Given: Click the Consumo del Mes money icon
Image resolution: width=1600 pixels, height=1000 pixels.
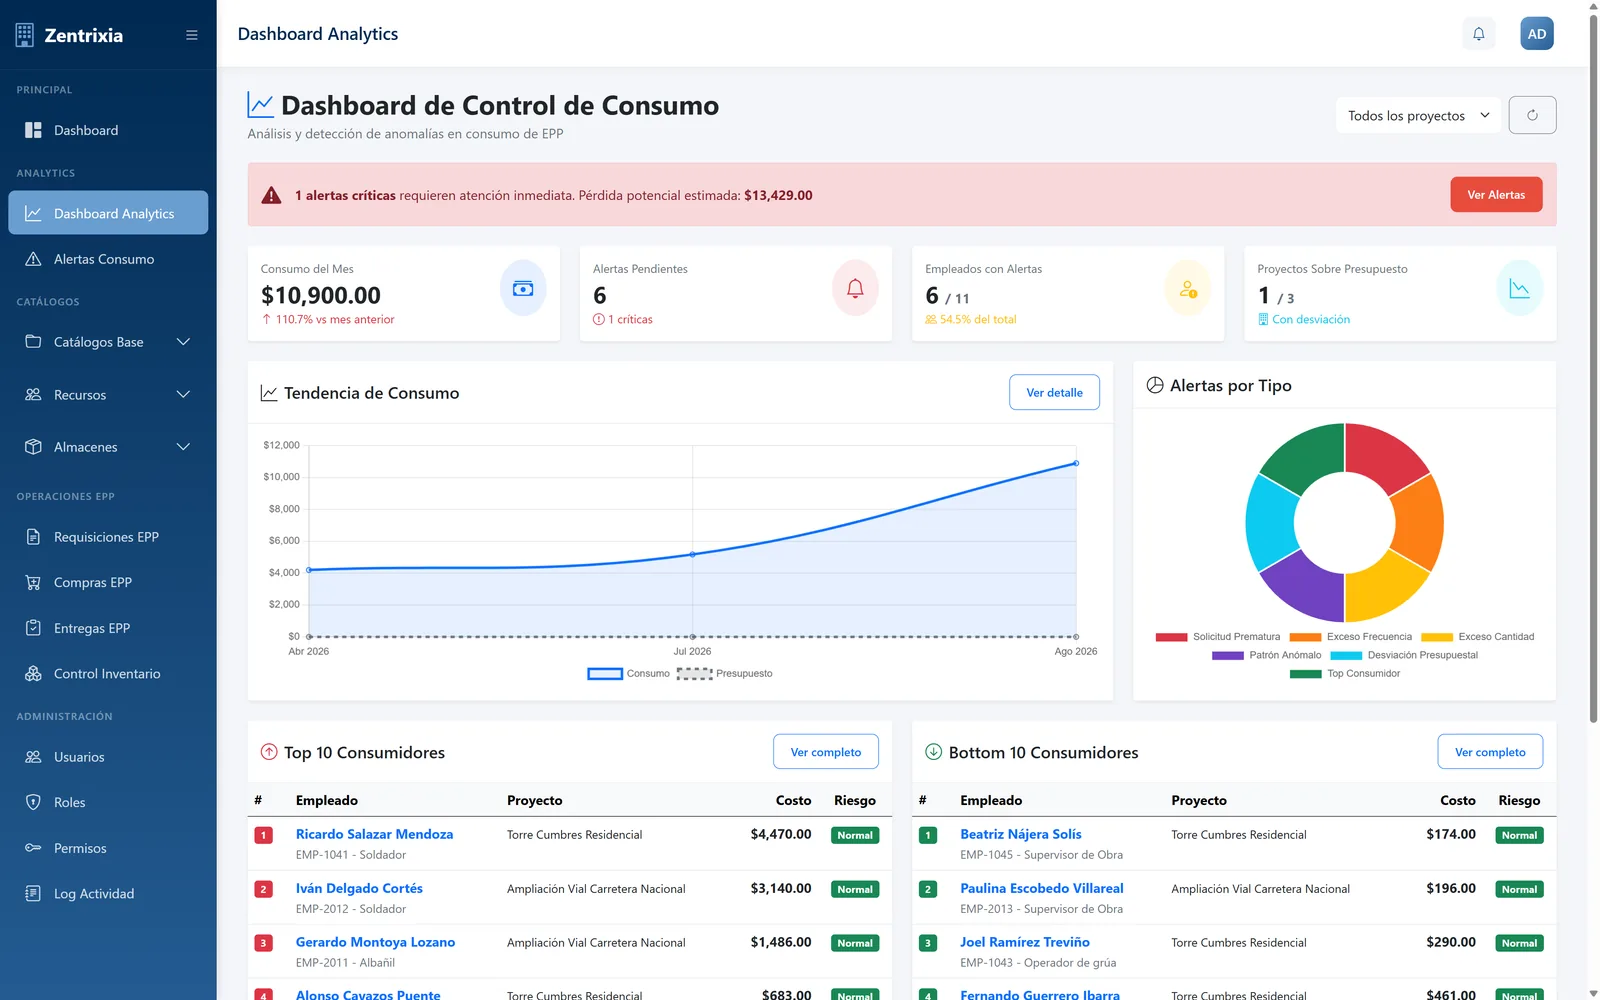Looking at the screenshot, I should (523, 288).
